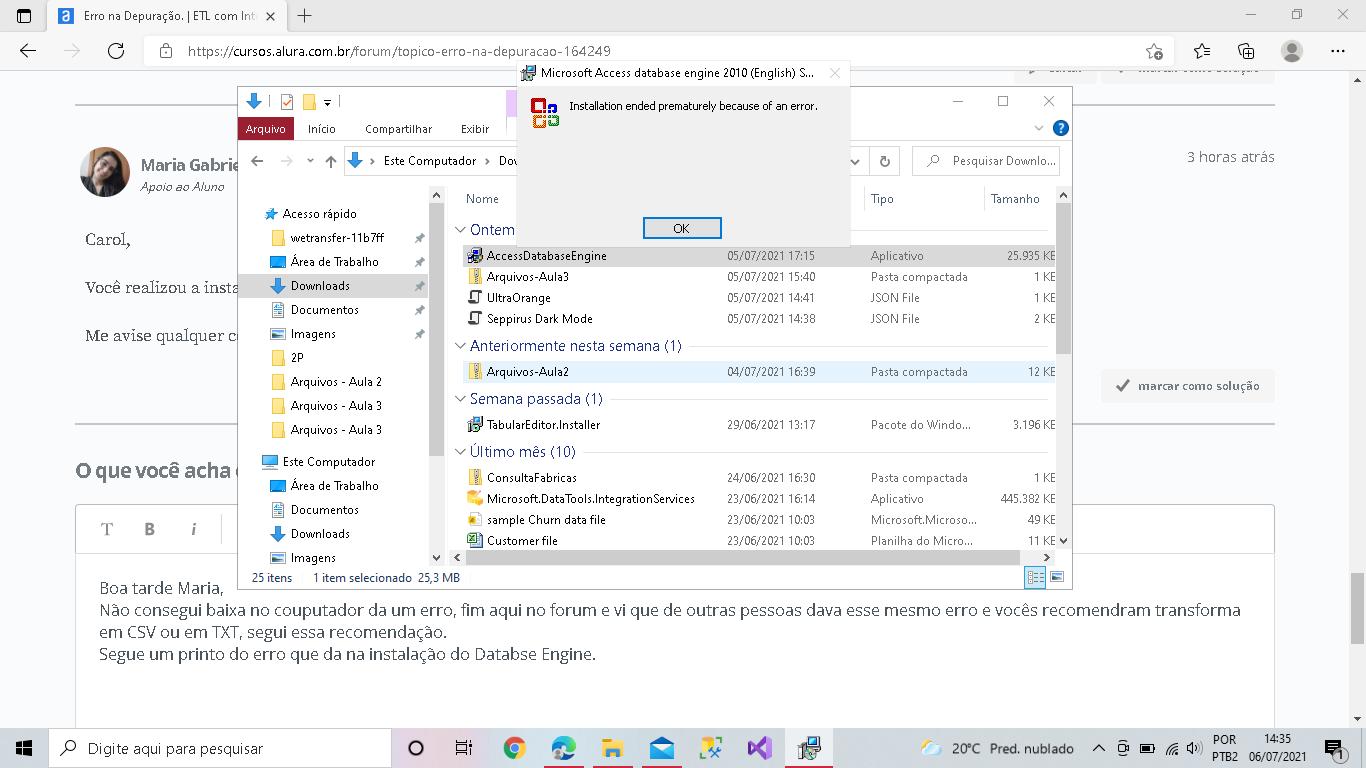This screenshot has height=768, width=1366.
Task: Open the Compartilhar ribbon tab
Action: point(399,129)
